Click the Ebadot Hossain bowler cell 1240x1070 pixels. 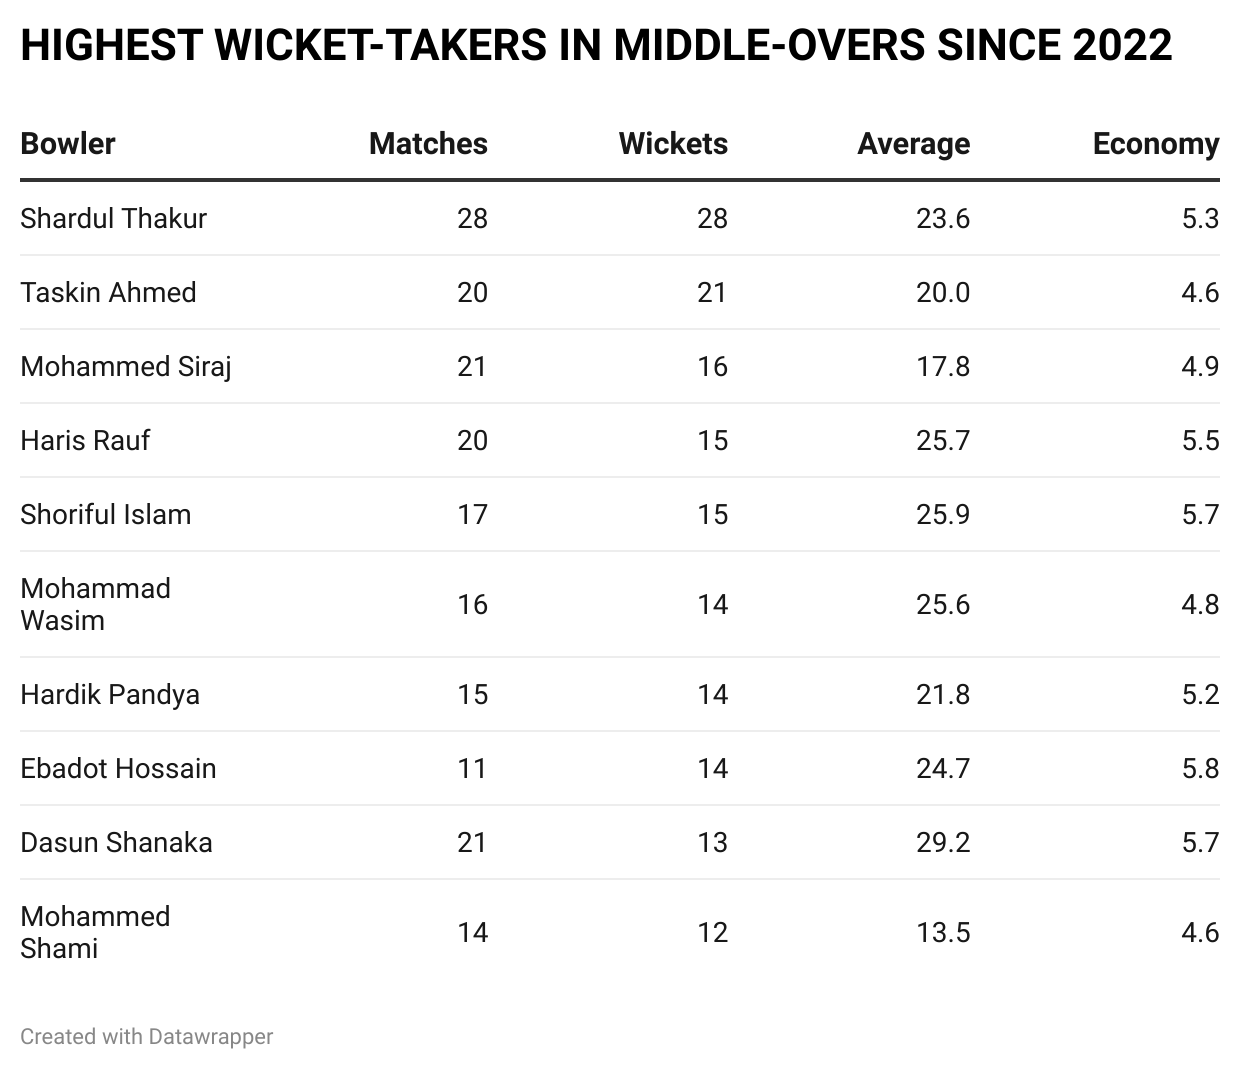click(x=118, y=768)
